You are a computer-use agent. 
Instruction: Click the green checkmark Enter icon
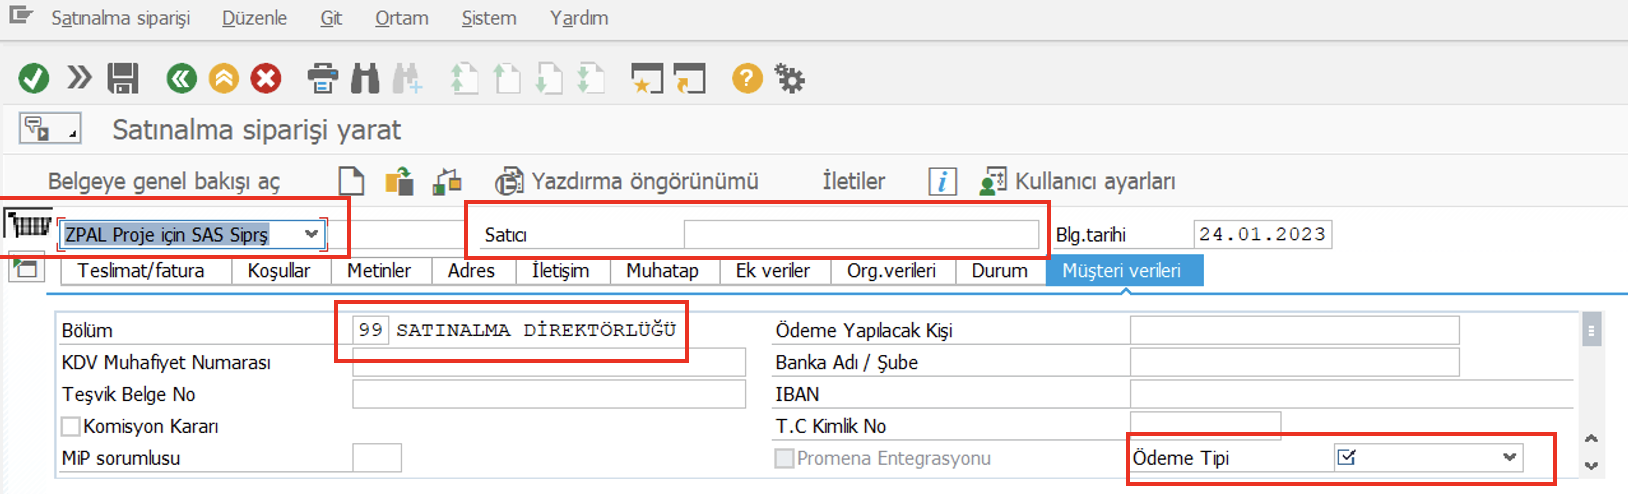[34, 78]
